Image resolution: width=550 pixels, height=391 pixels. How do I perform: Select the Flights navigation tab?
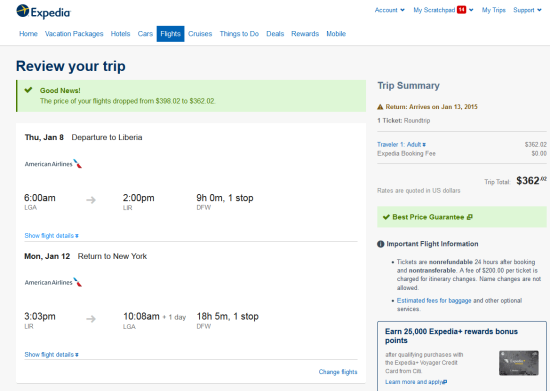170,34
